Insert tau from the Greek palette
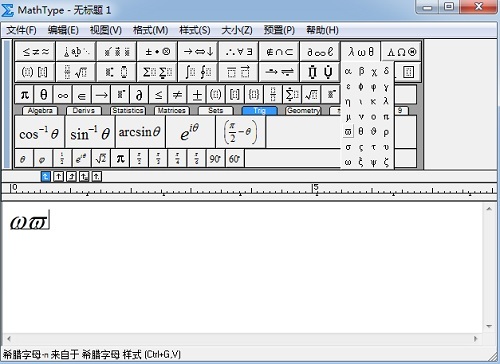The width and height of the screenshot is (500, 364). 374,147
